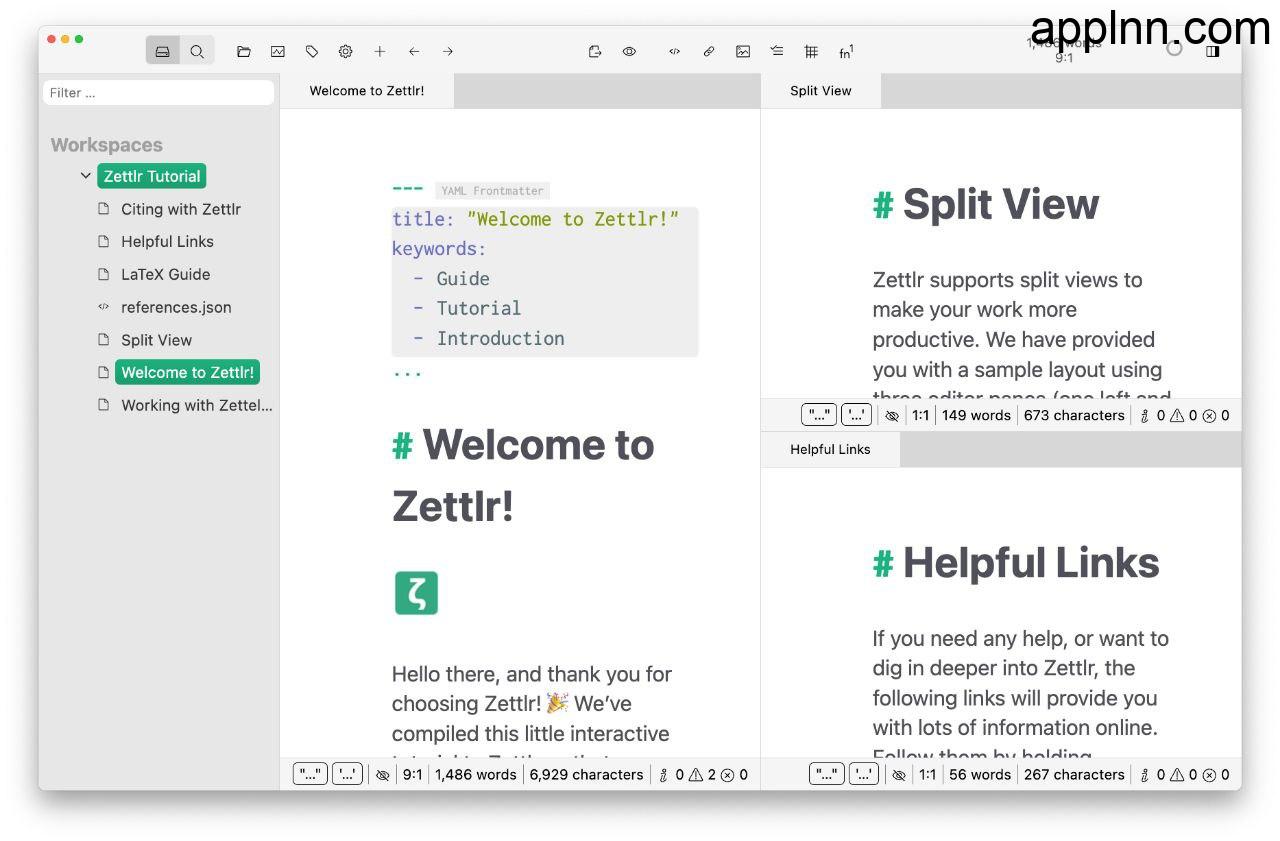Click the info icon after 673 characters

1144,416
